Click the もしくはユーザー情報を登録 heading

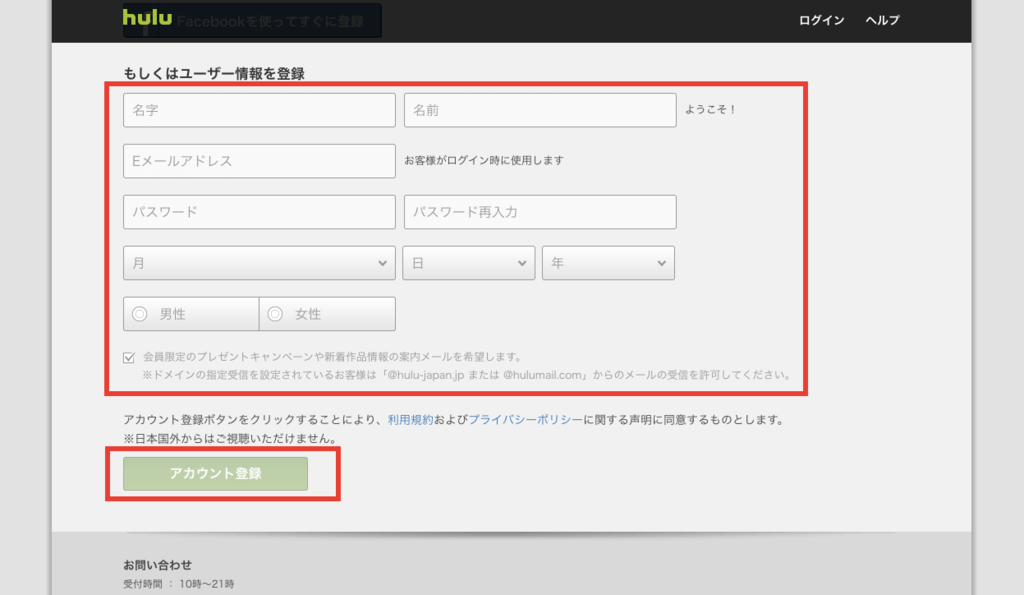[214, 73]
